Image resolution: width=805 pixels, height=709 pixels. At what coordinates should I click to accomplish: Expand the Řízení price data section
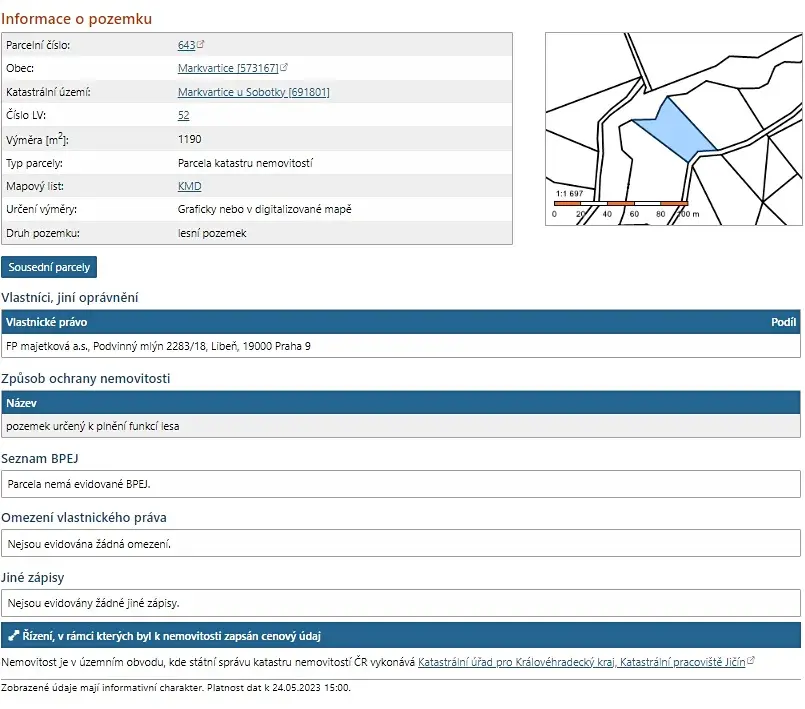coord(170,636)
